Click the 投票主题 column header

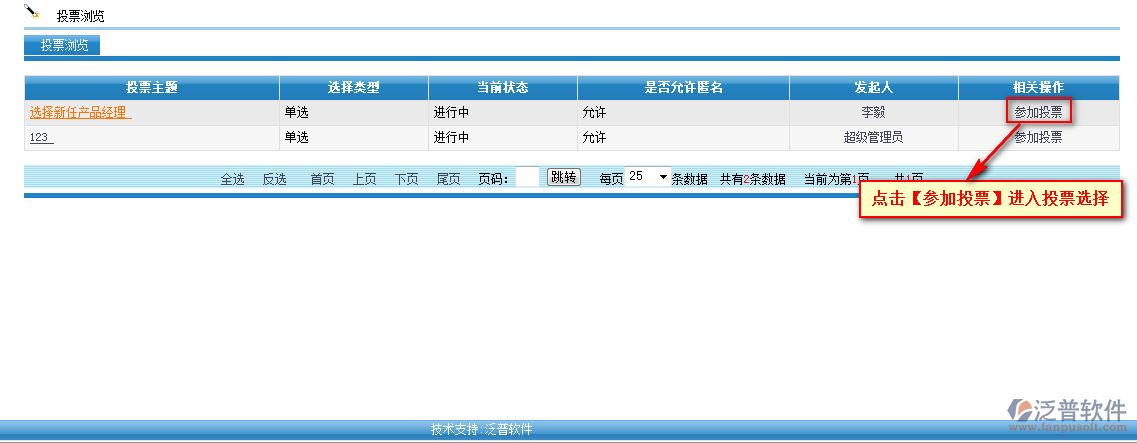(x=152, y=88)
